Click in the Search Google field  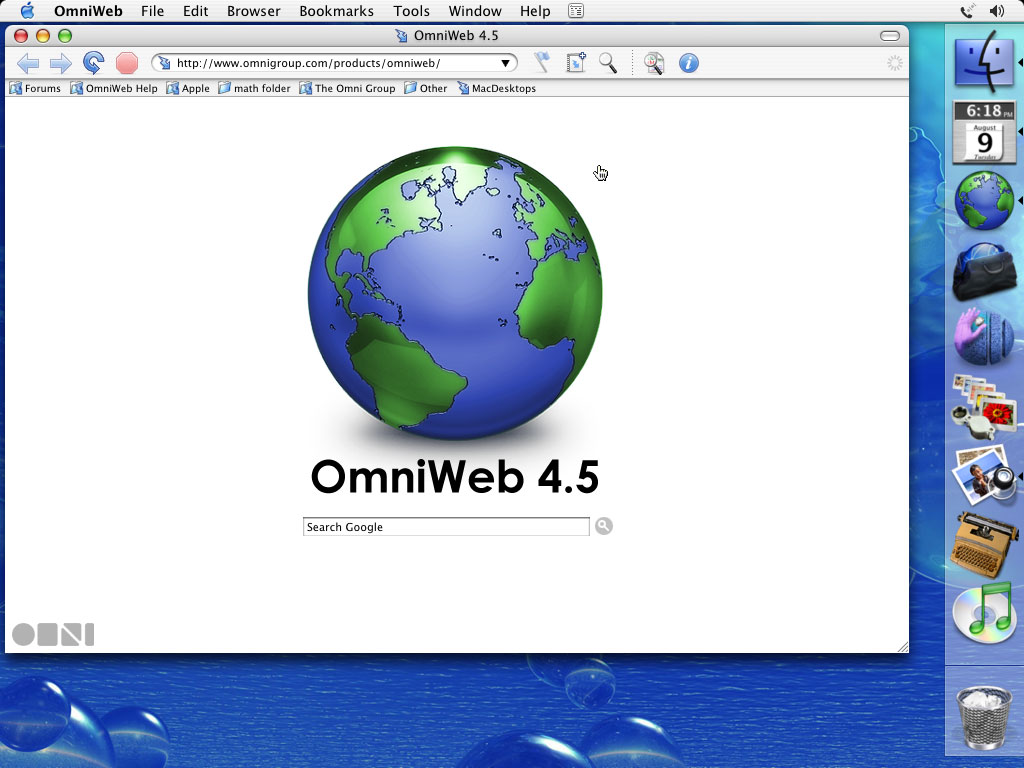tap(446, 526)
